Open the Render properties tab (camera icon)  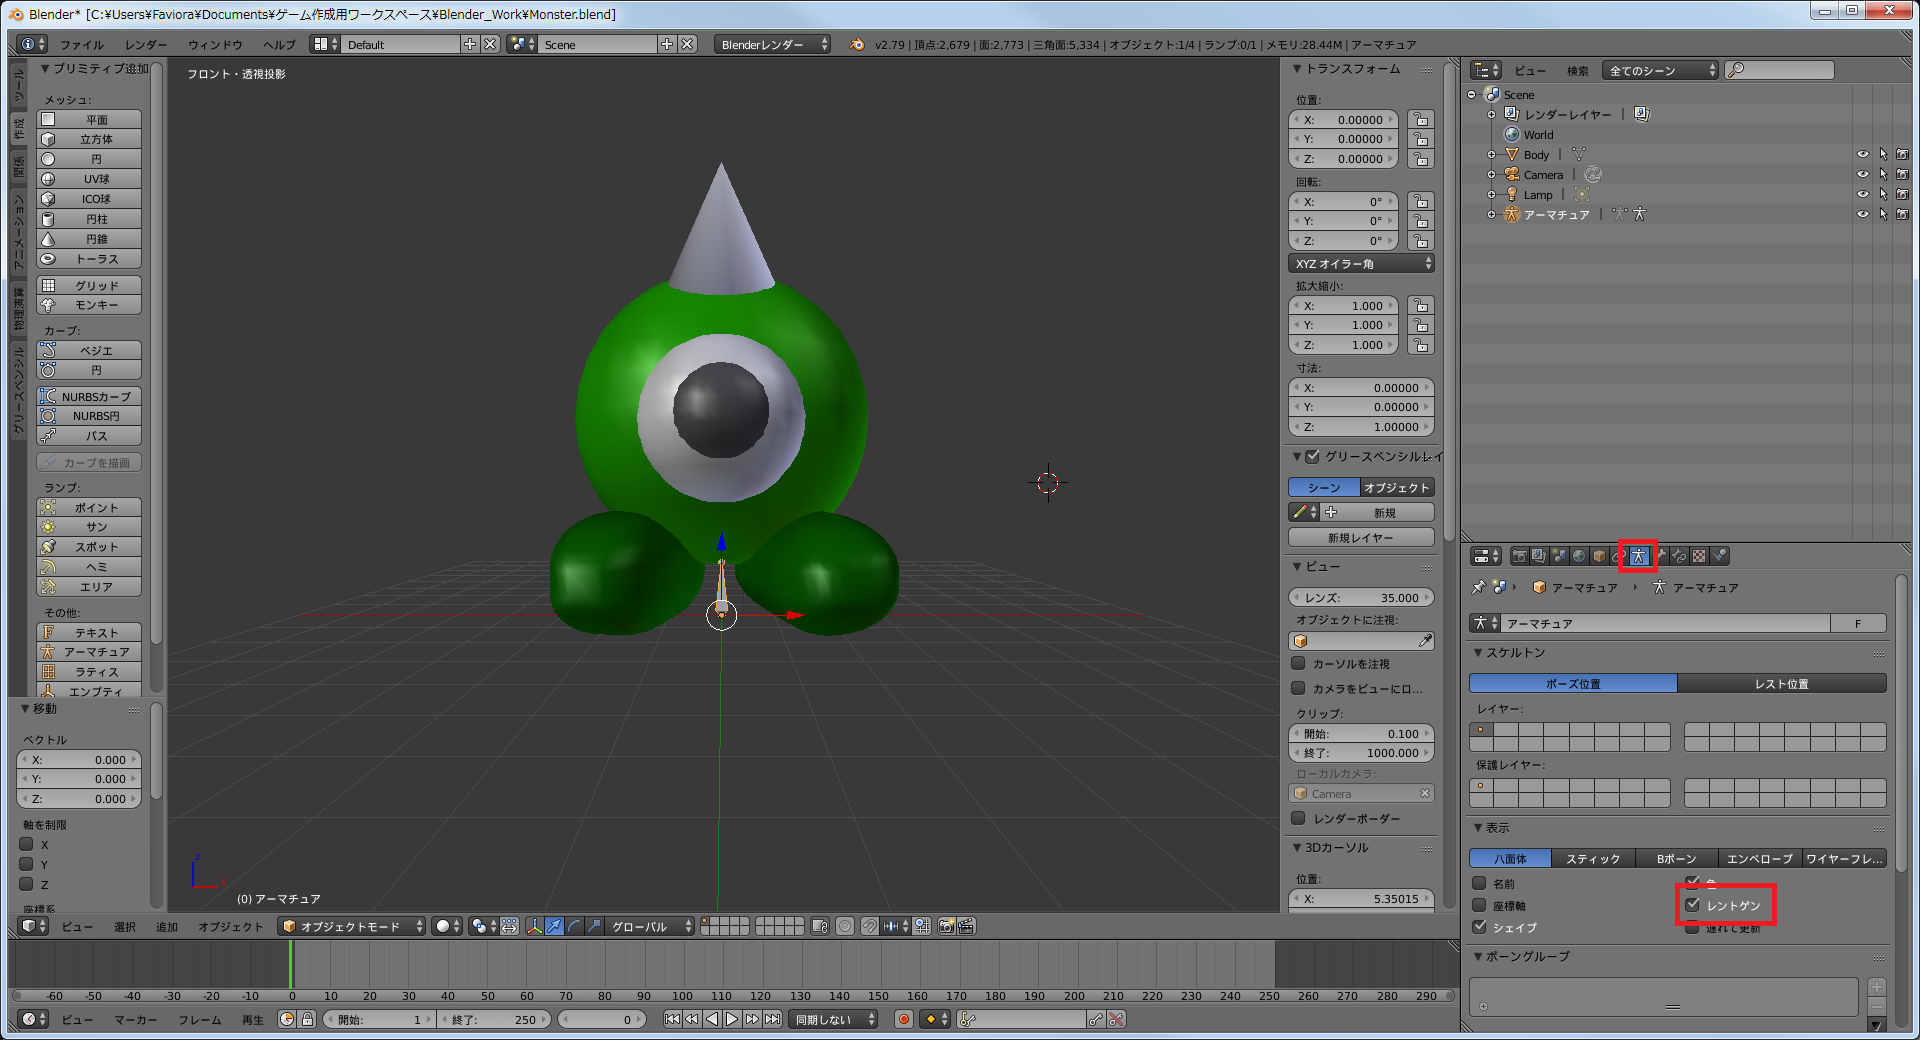click(x=1520, y=556)
